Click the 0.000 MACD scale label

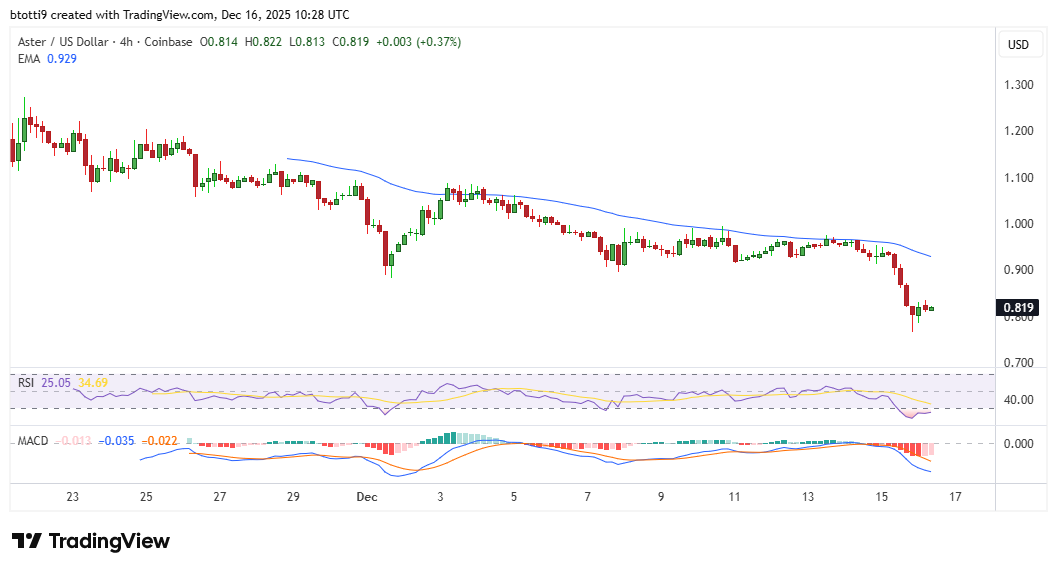pos(1018,444)
